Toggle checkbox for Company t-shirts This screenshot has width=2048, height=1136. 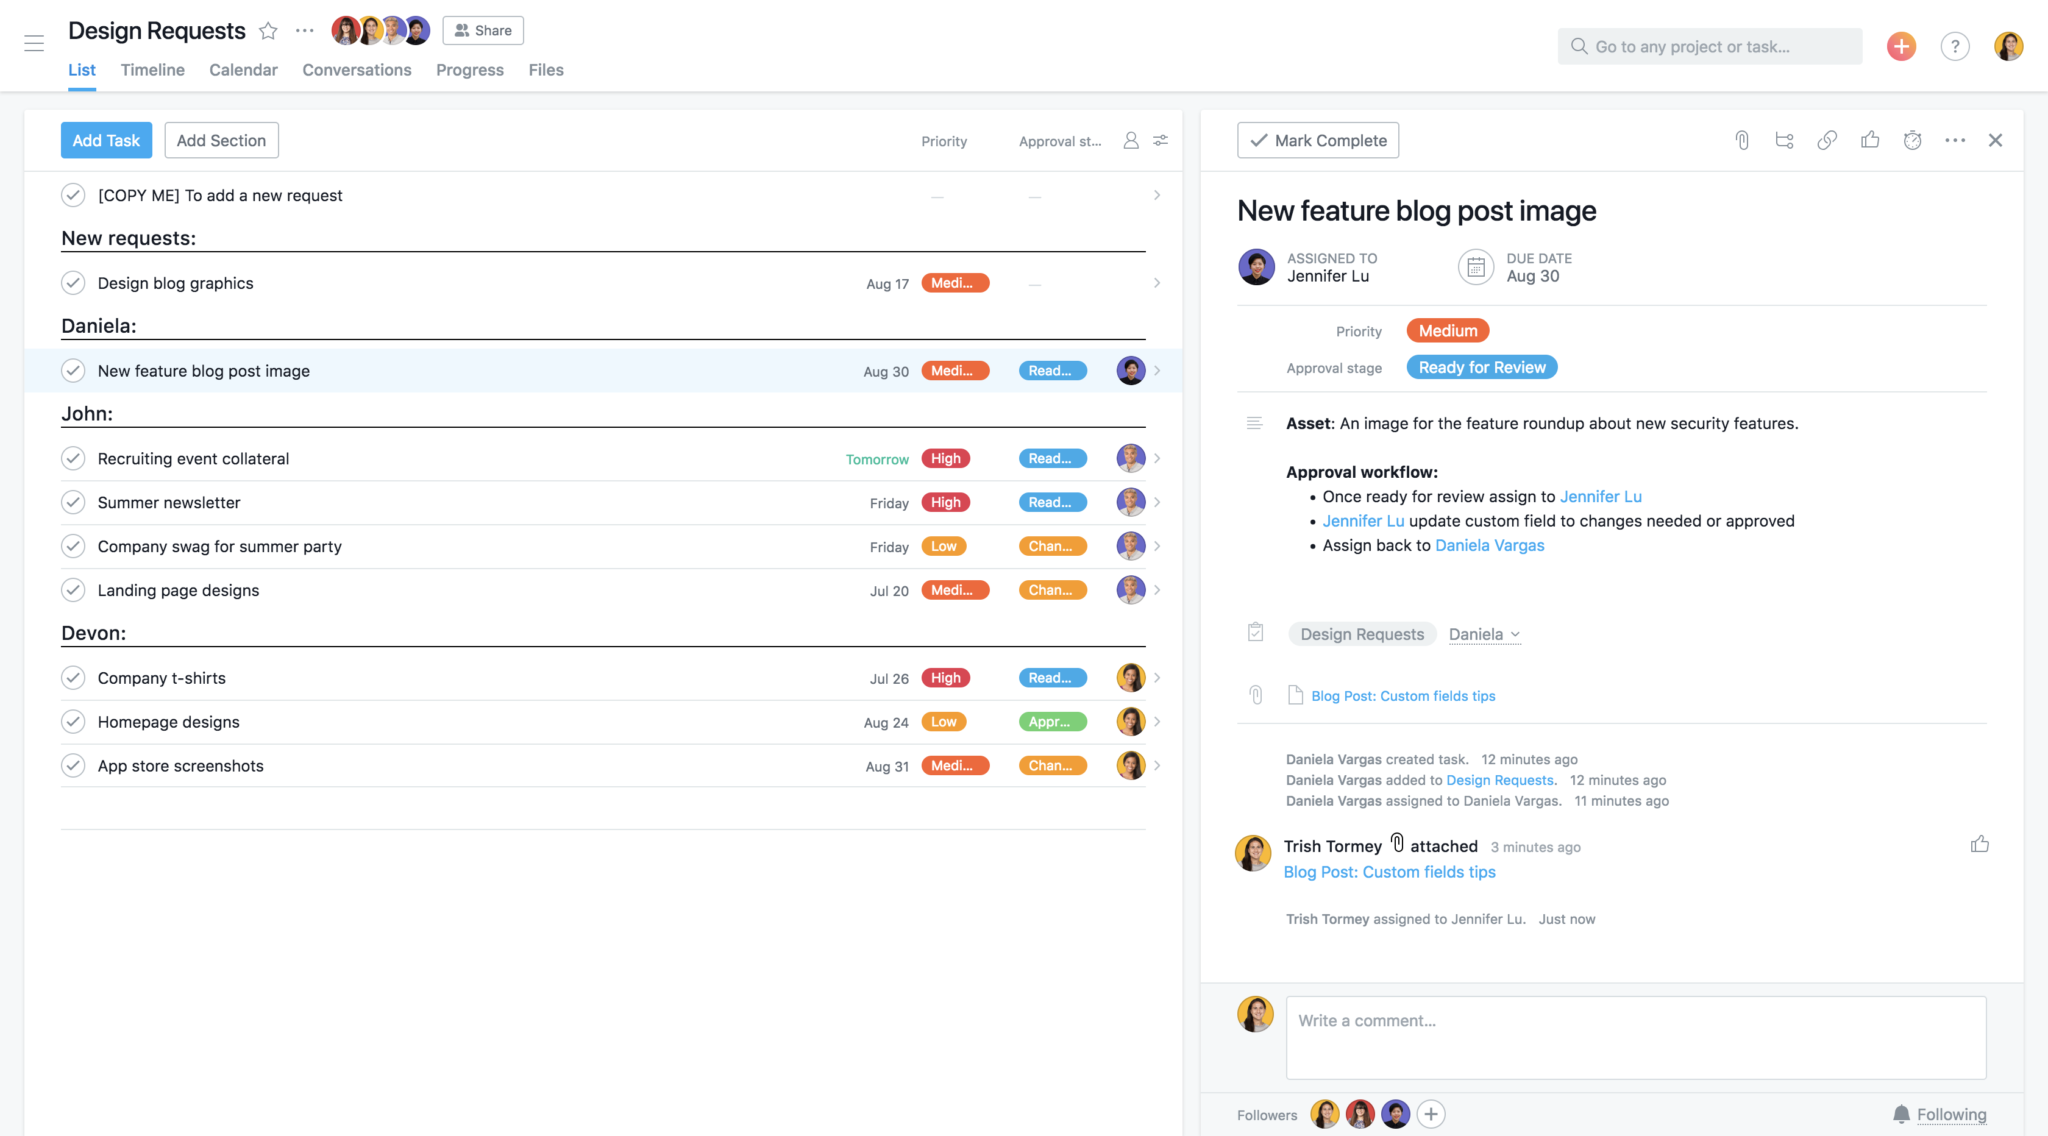pos(71,677)
